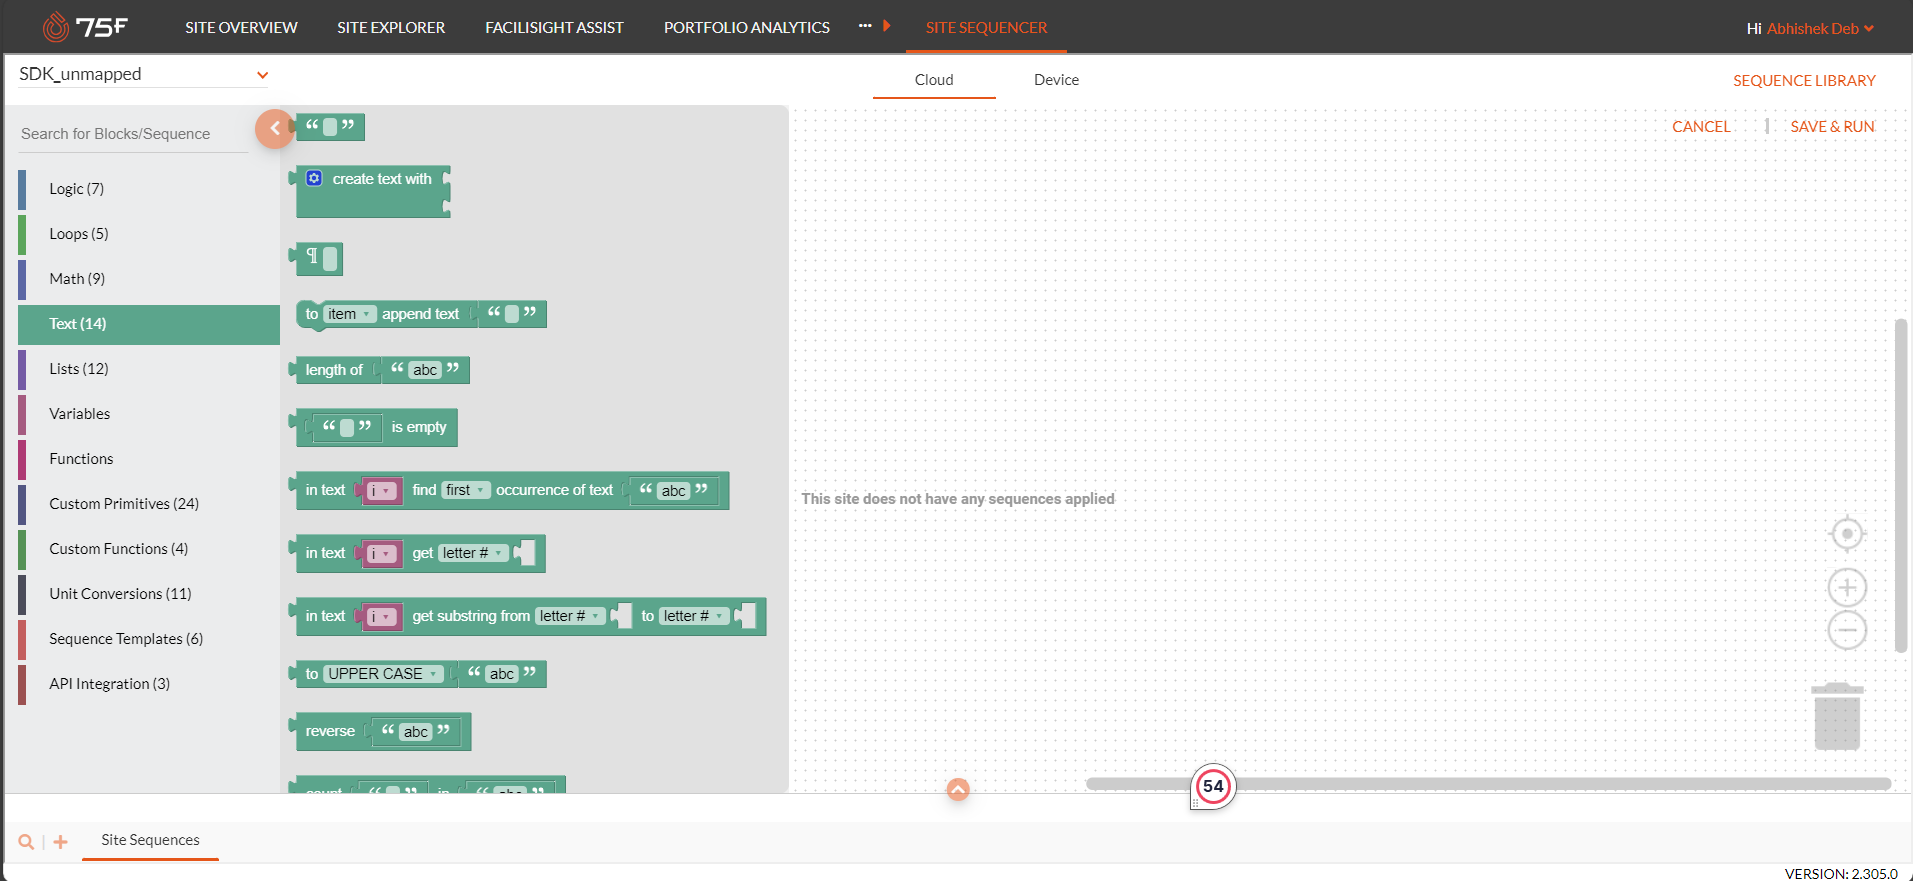Click the abc text field in length of block

pos(425,370)
